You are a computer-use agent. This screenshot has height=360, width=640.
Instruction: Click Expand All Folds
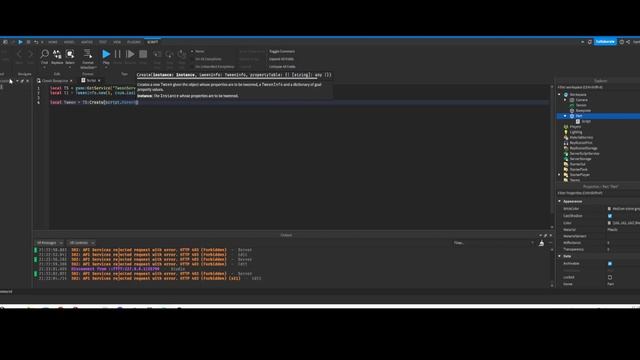pyautogui.click(x=281, y=59)
